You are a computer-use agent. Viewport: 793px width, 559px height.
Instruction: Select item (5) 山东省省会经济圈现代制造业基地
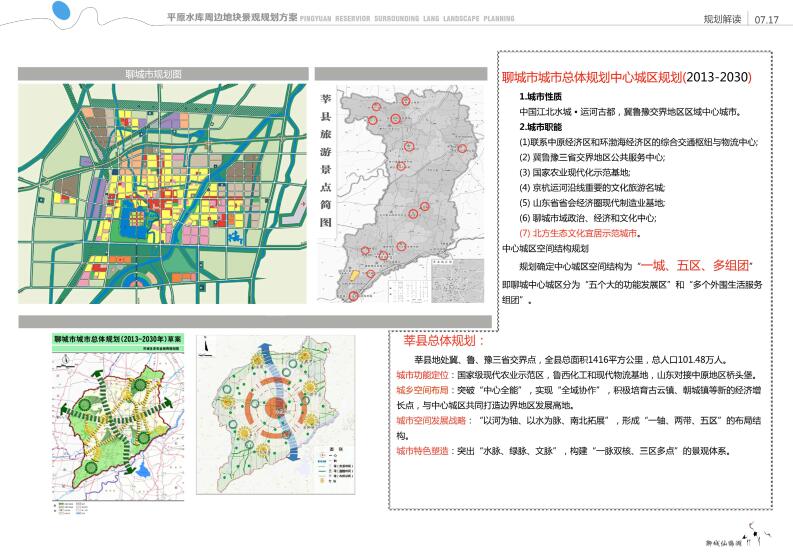[x=592, y=203]
